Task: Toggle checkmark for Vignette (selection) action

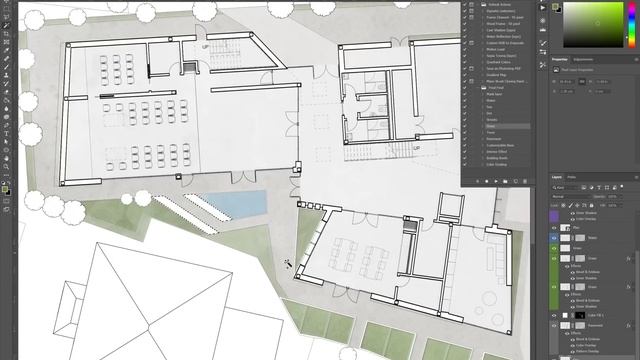Action: pyautogui.click(x=464, y=11)
